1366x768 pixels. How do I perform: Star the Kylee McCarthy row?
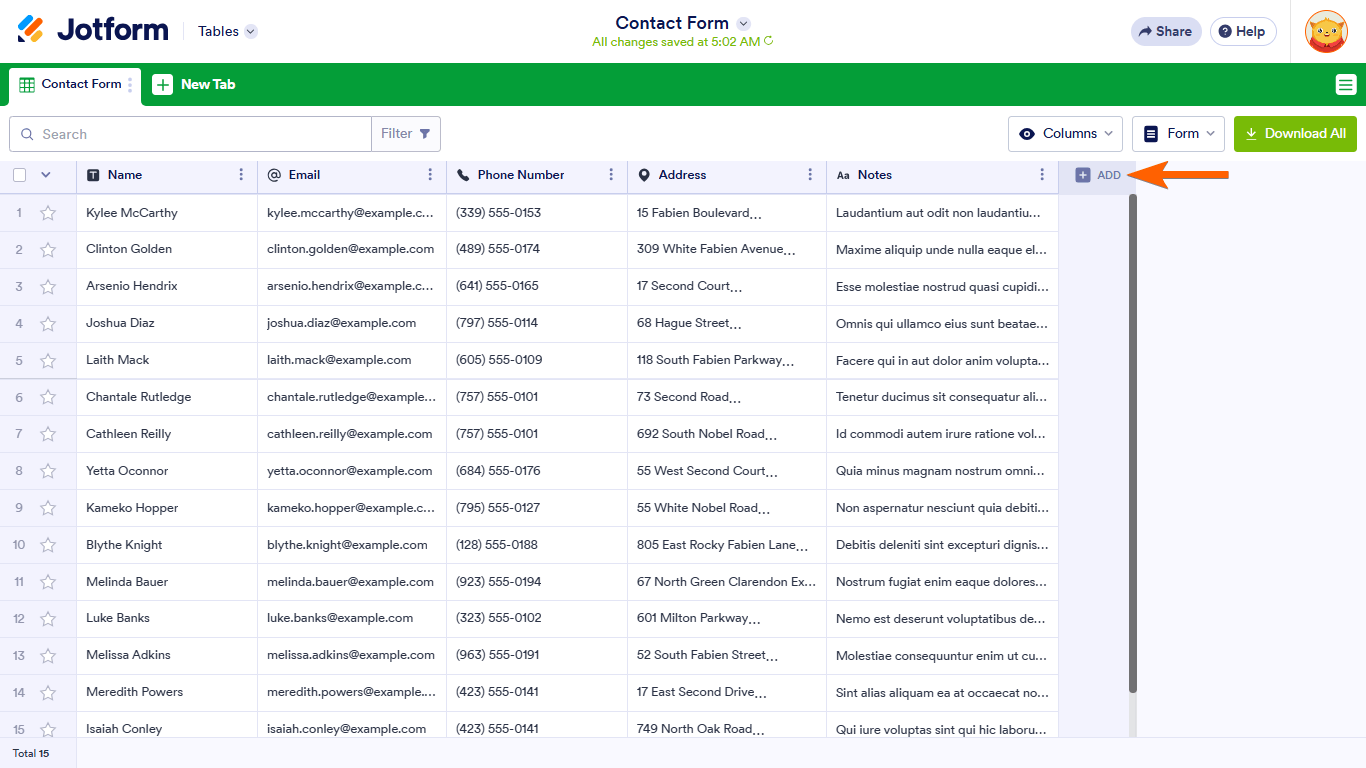48,213
